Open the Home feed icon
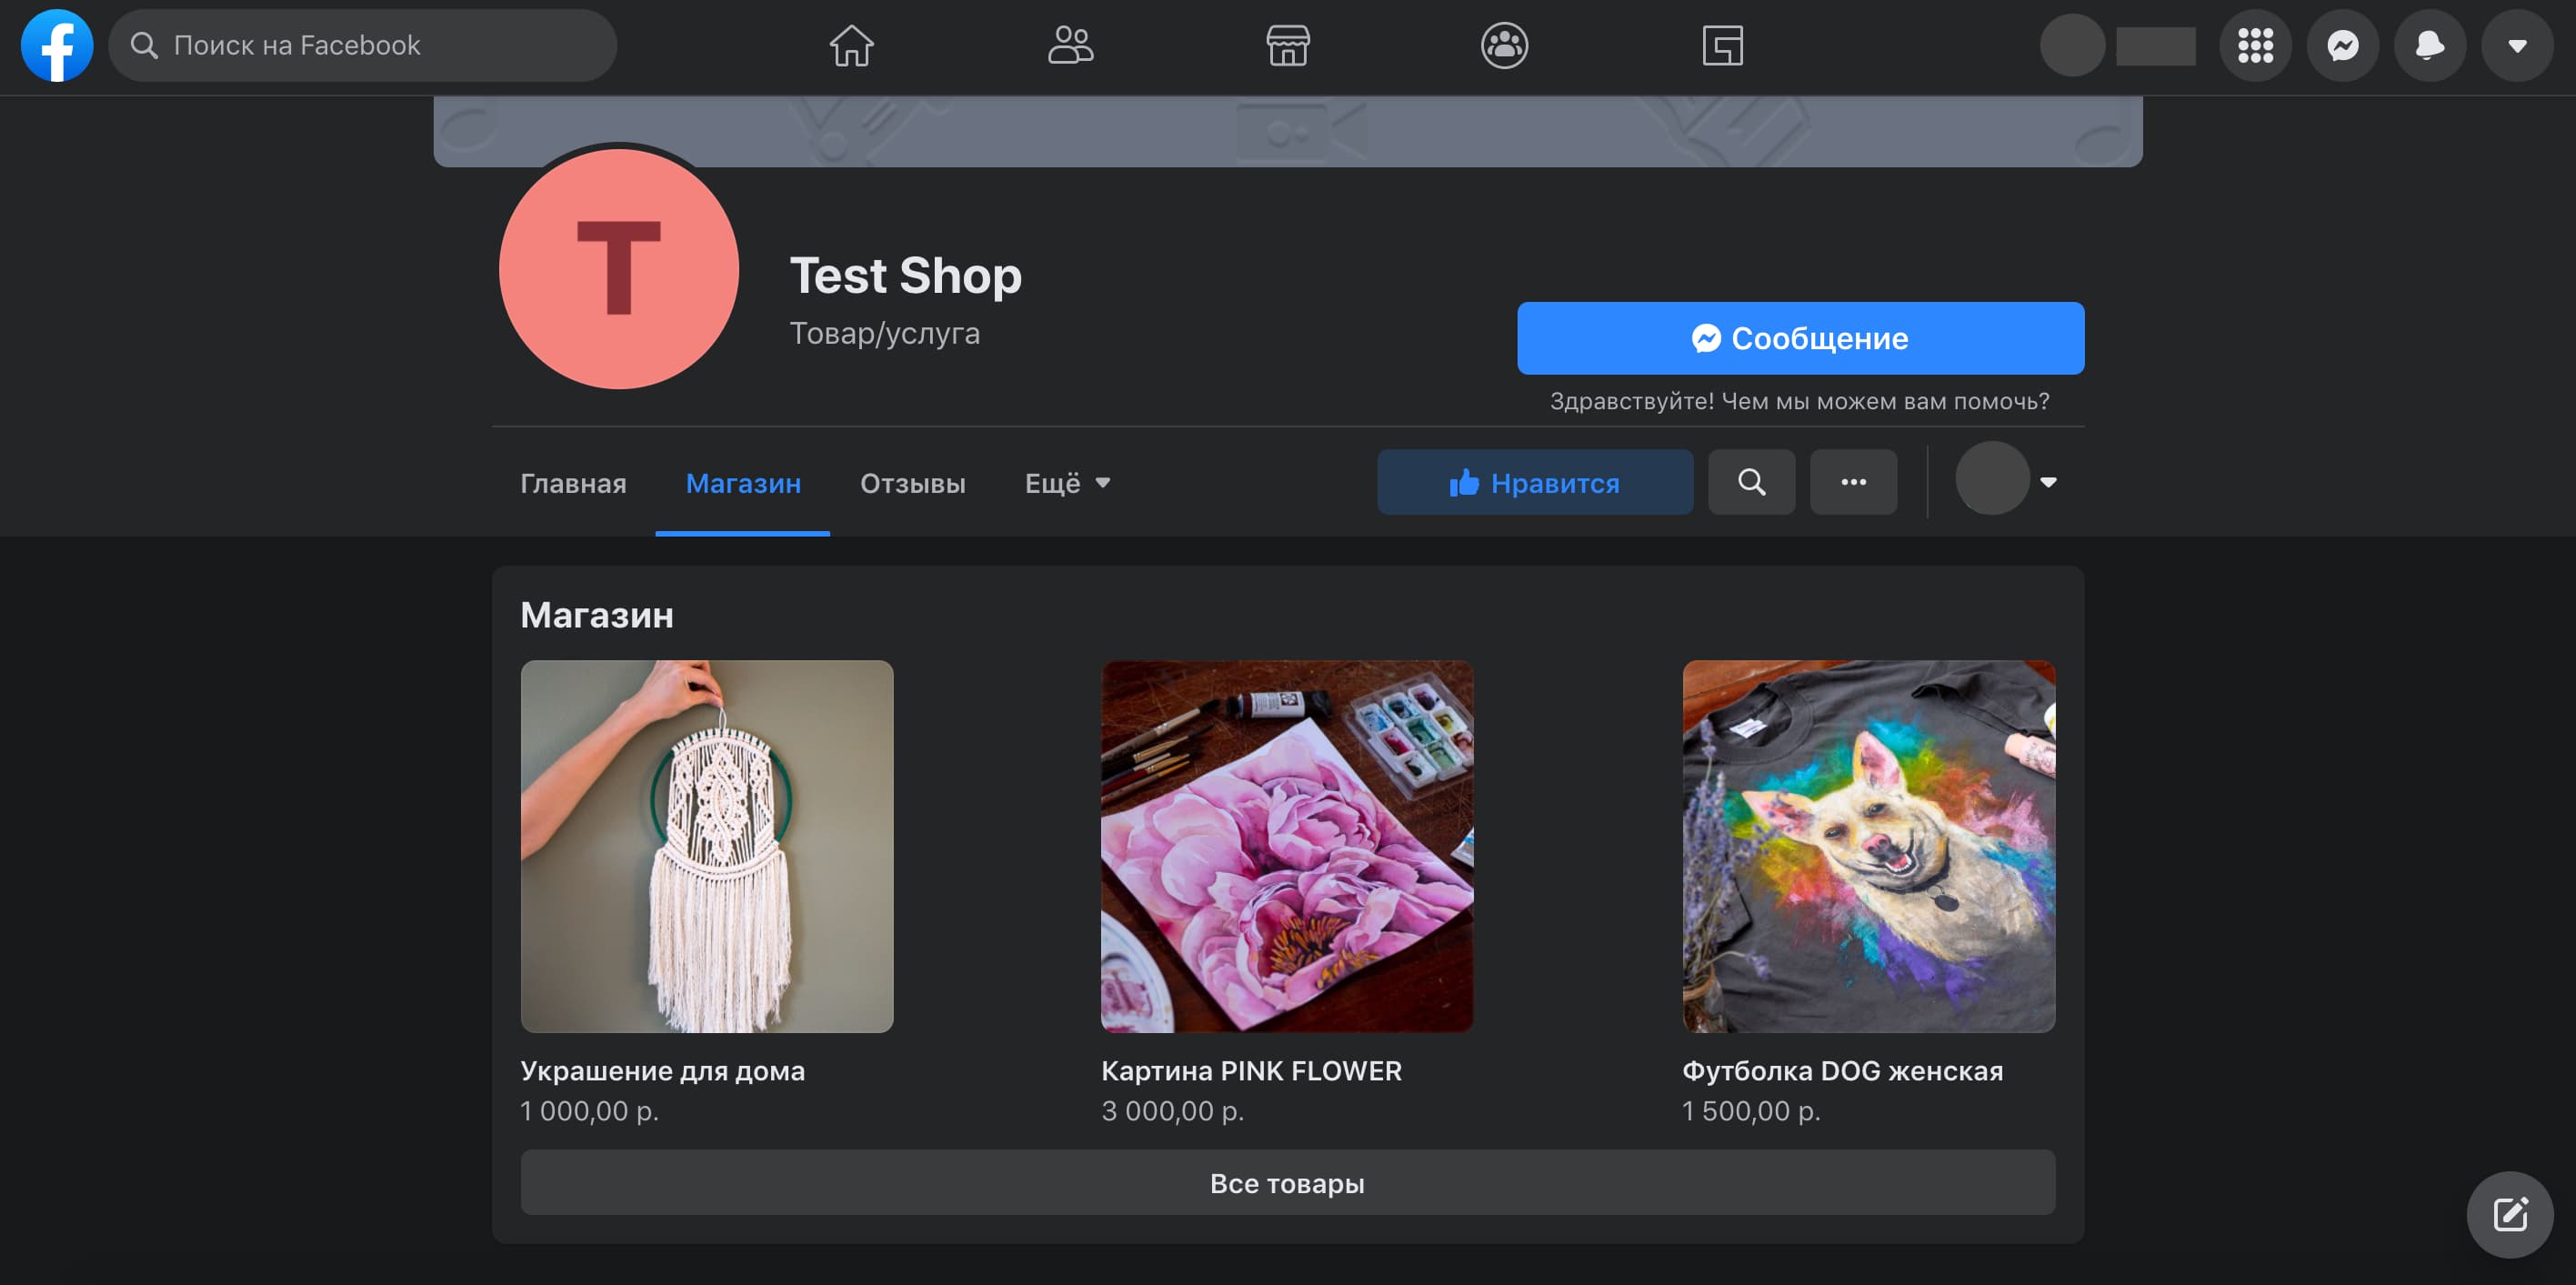Screen dimensions: 2576x1285 click(851, 45)
